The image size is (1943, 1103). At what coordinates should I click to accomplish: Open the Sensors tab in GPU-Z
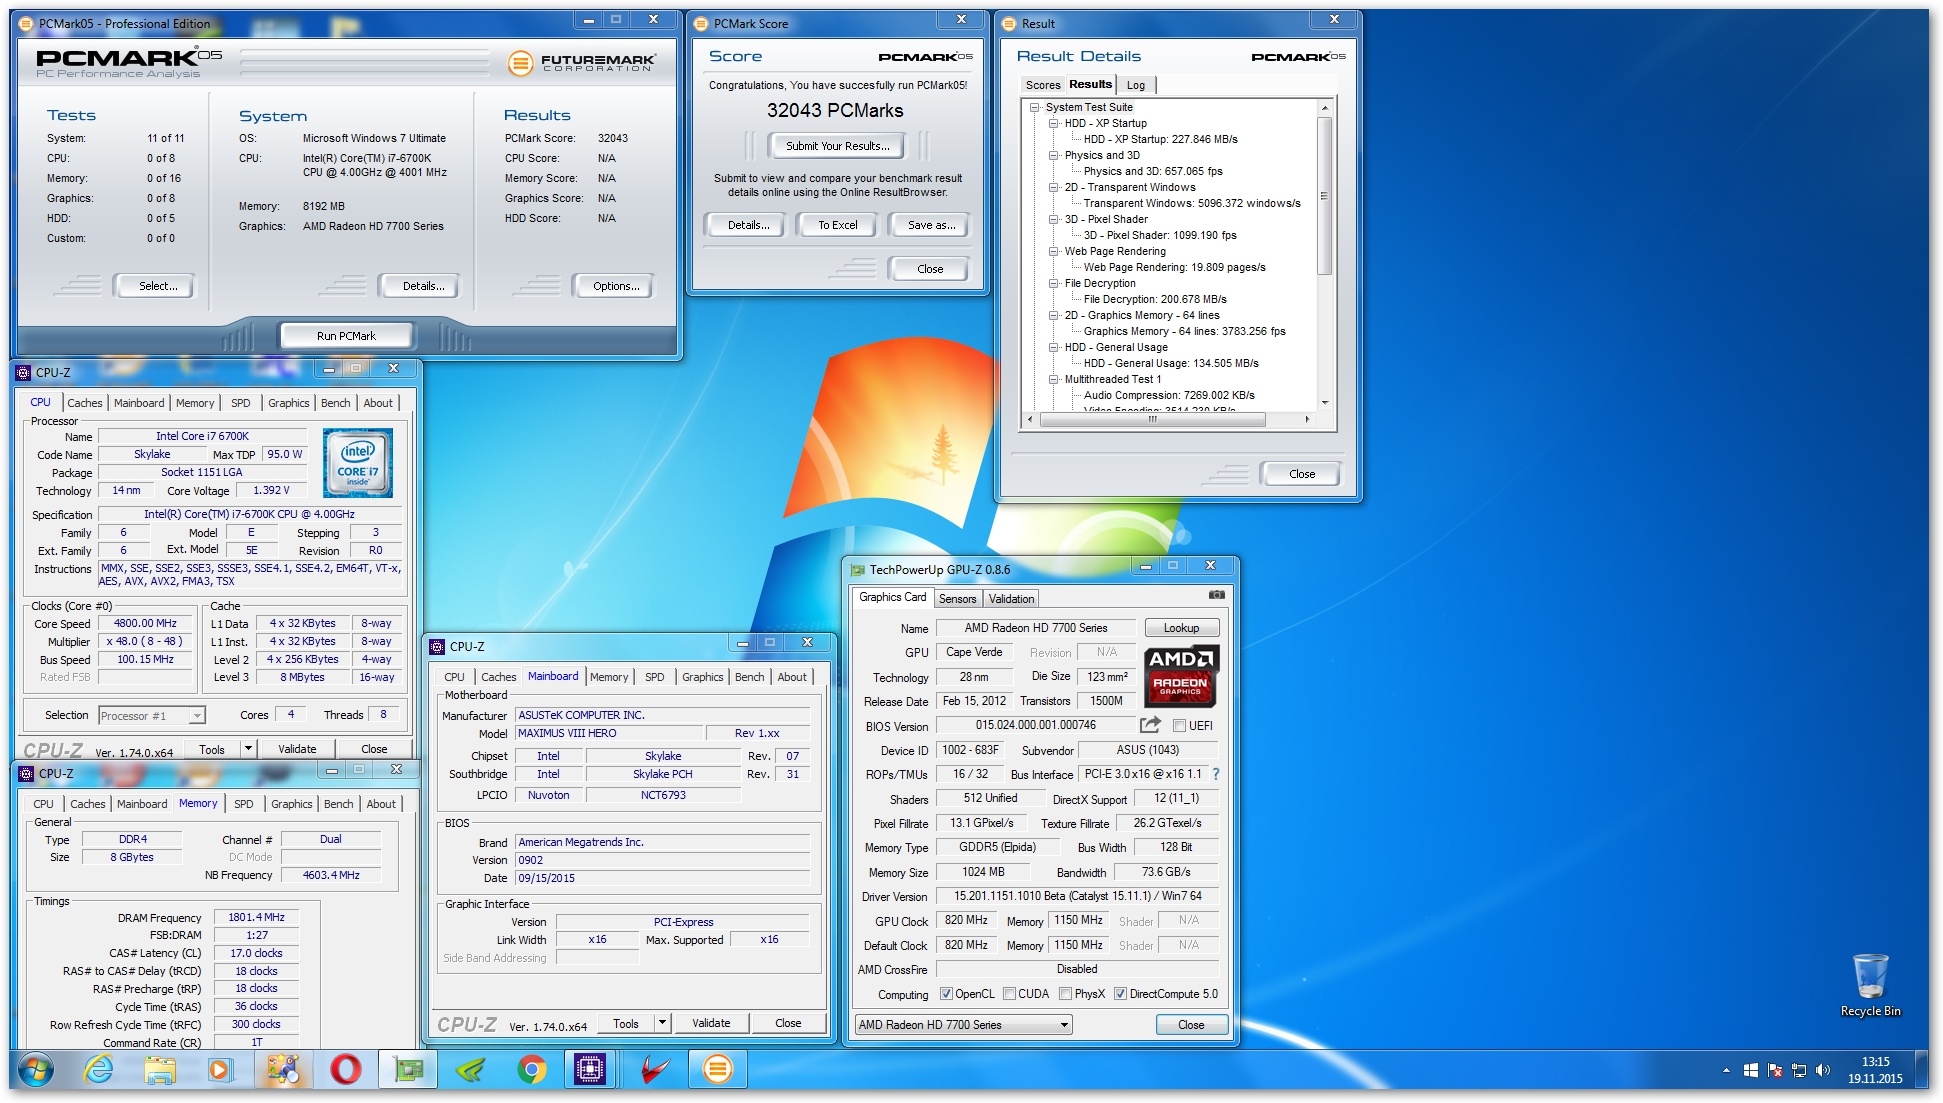click(957, 599)
